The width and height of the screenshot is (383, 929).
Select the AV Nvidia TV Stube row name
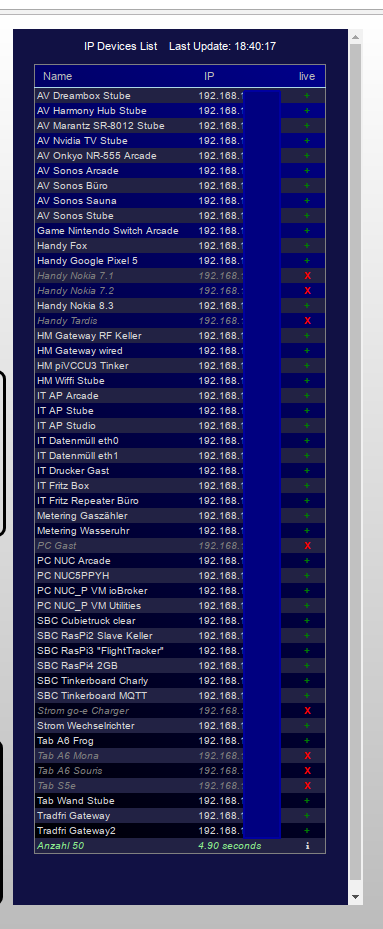(x=82, y=141)
